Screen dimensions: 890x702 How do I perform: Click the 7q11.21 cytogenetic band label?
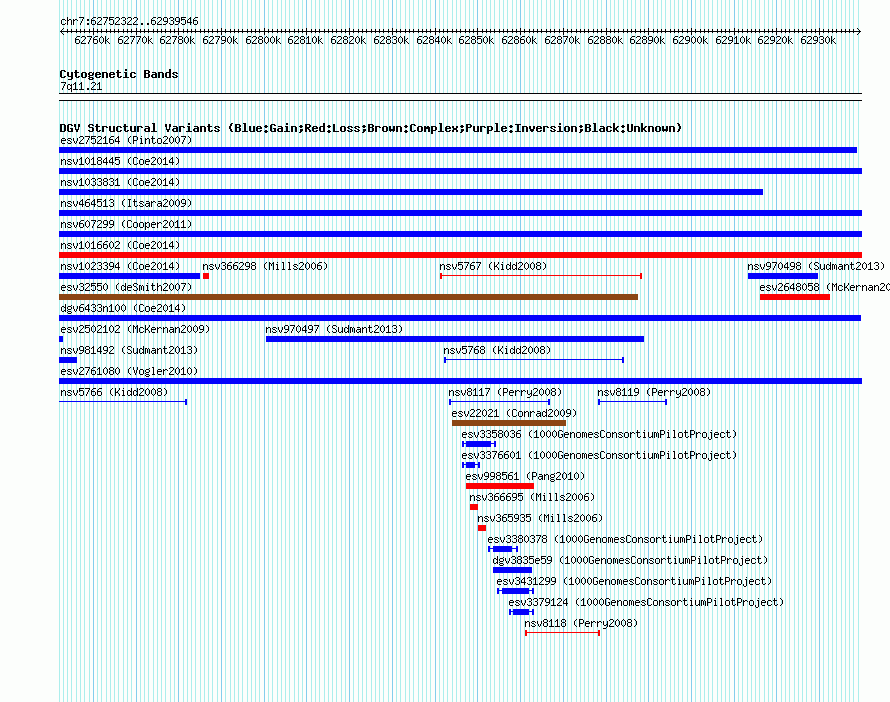click(81, 86)
